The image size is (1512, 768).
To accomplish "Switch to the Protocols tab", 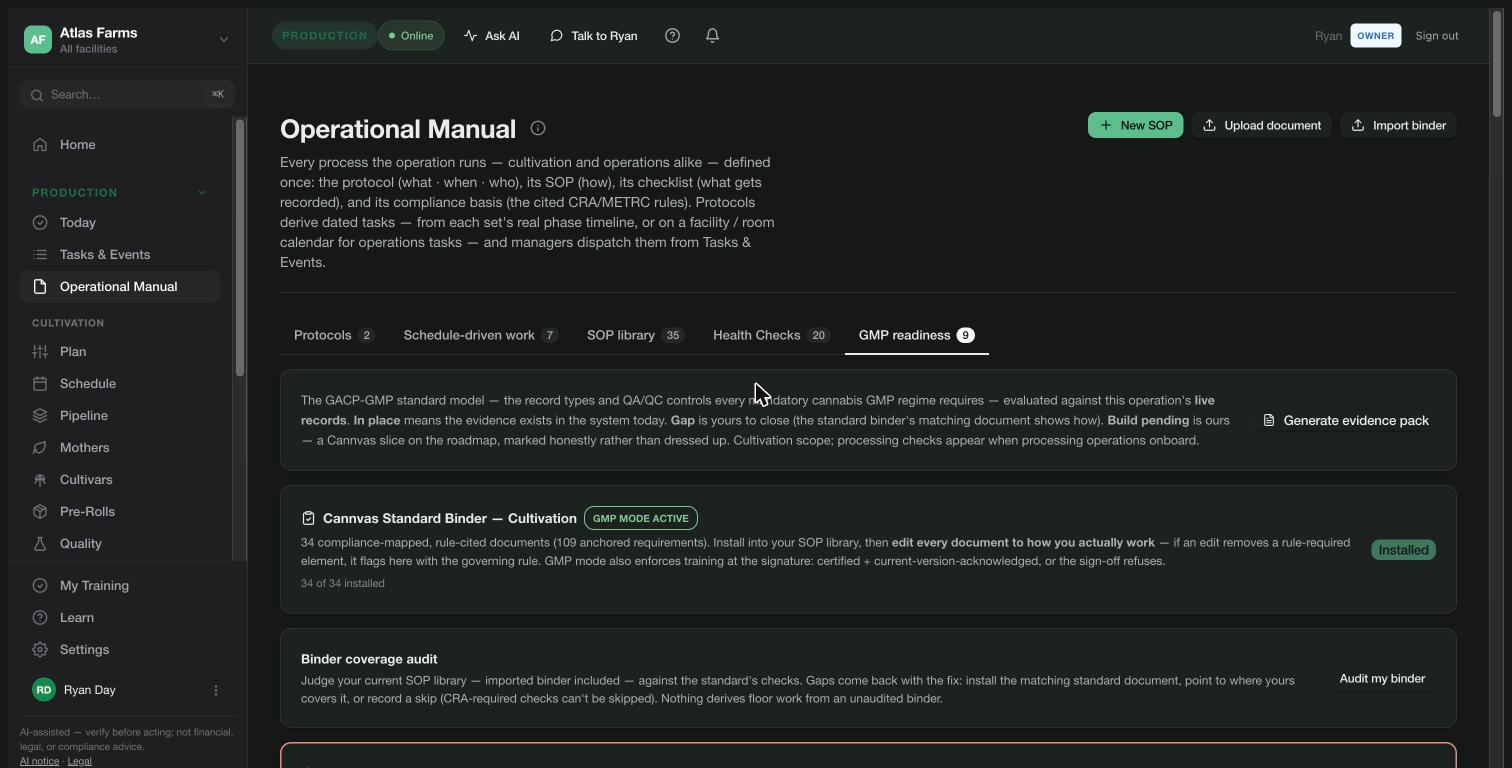I will tap(334, 335).
